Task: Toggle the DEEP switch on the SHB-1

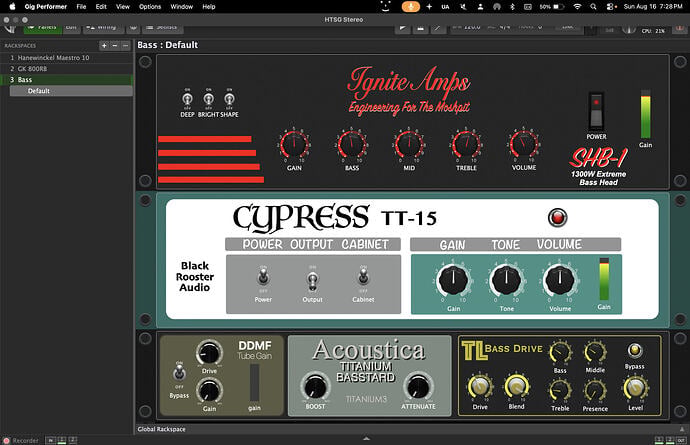Action: tap(187, 99)
